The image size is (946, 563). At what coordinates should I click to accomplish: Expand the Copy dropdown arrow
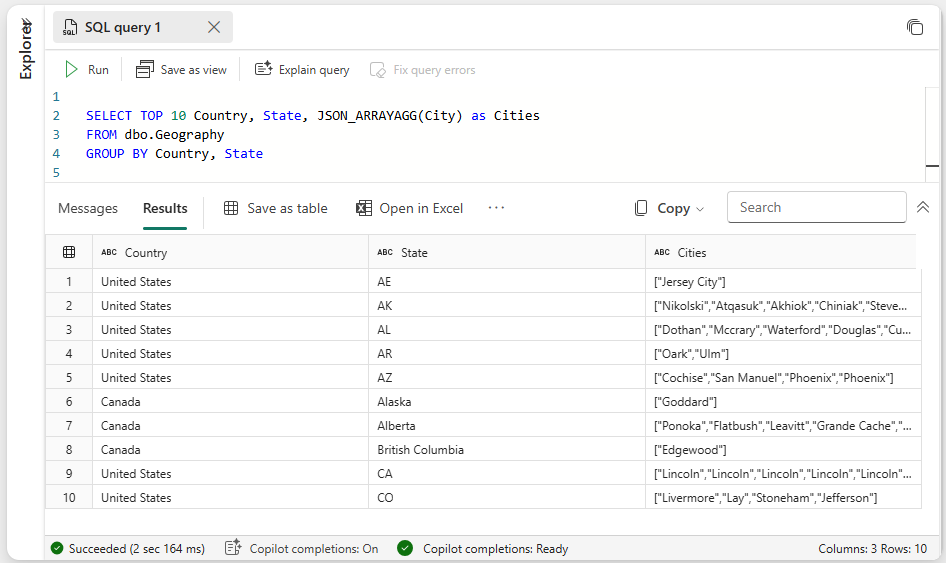coord(700,209)
